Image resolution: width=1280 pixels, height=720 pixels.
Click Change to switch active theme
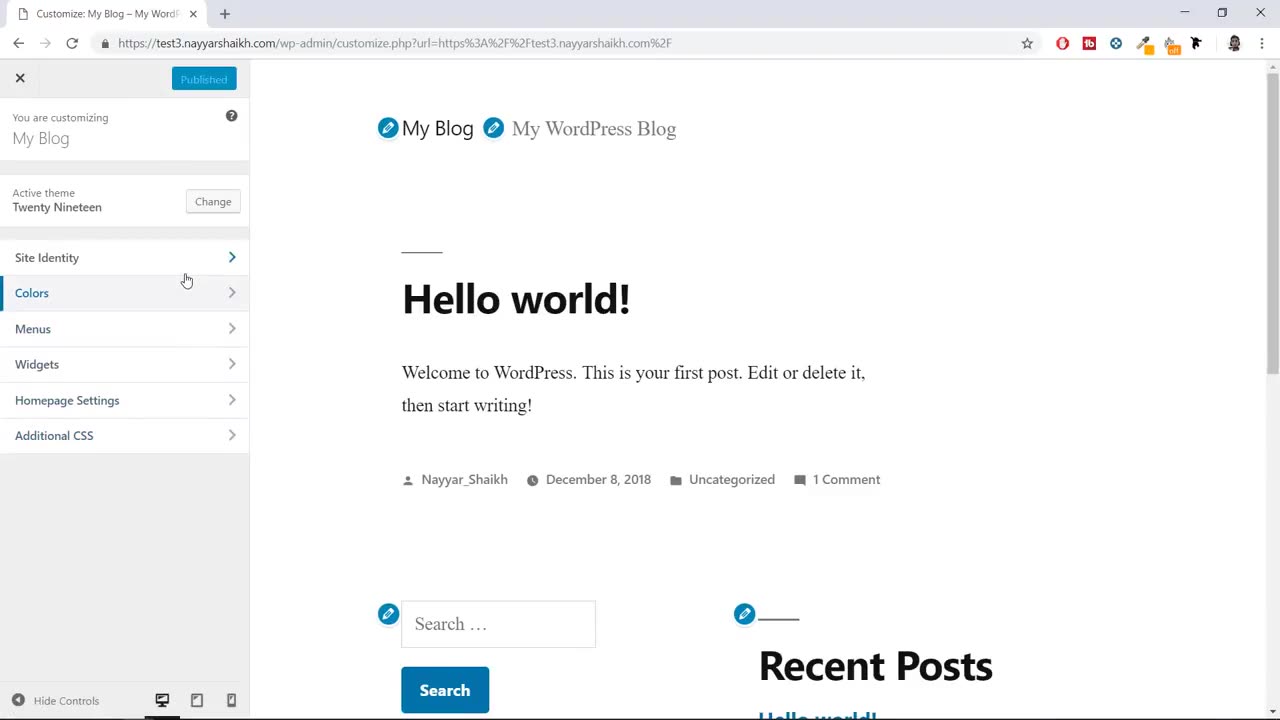coord(213,202)
